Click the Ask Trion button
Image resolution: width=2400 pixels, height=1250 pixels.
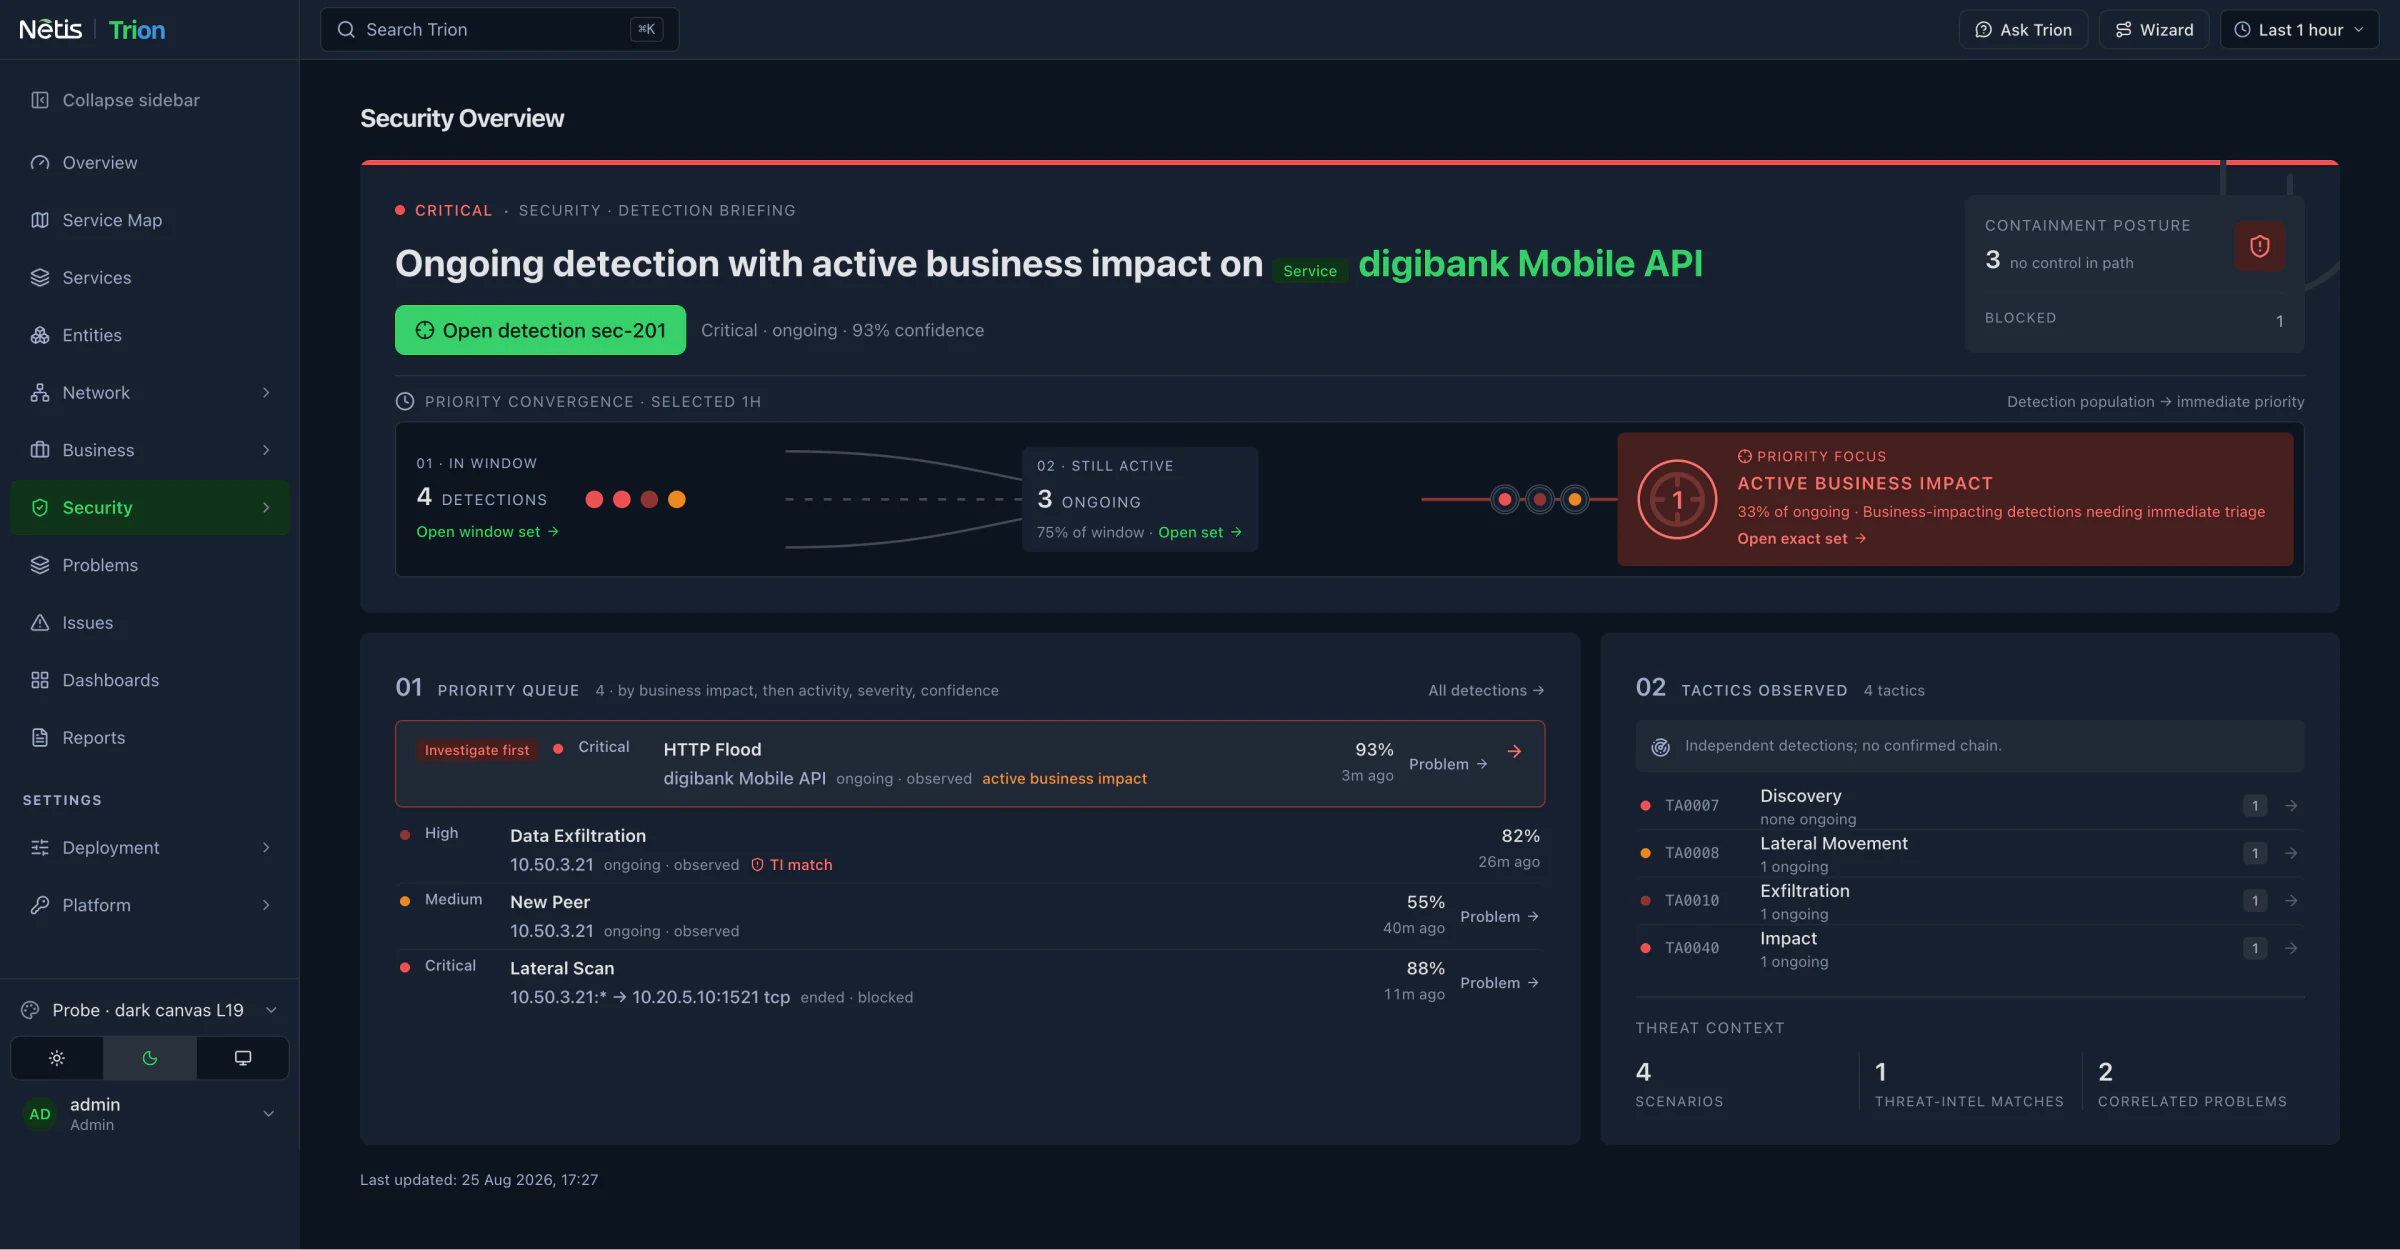(2023, 30)
